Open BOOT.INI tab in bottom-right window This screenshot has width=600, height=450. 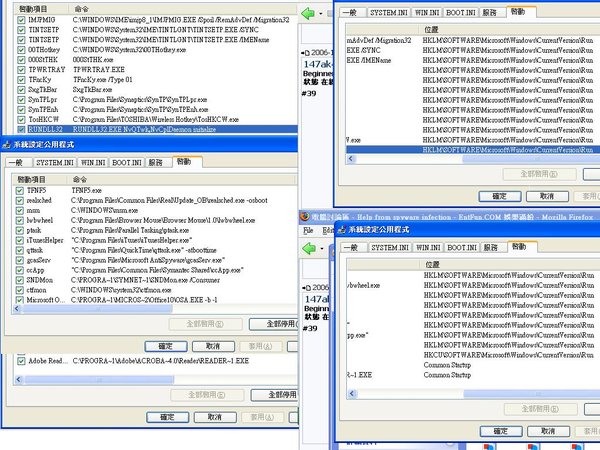[462, 248]
